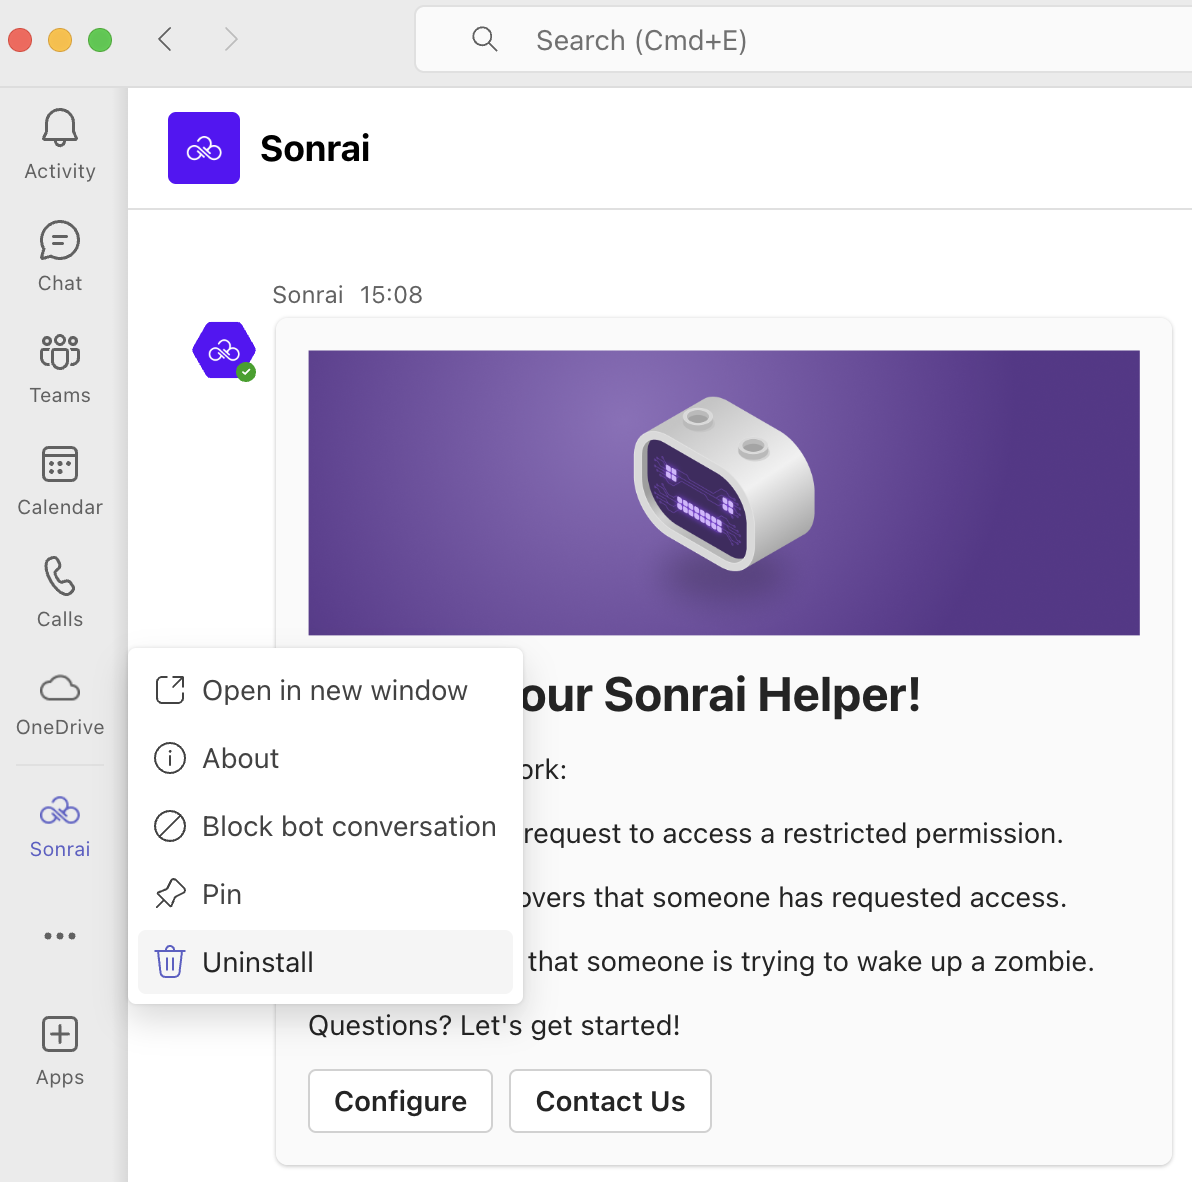Click the Pin pushpin icon
This screenshot has width=1192, height=1182.
(x=170, y=894)
